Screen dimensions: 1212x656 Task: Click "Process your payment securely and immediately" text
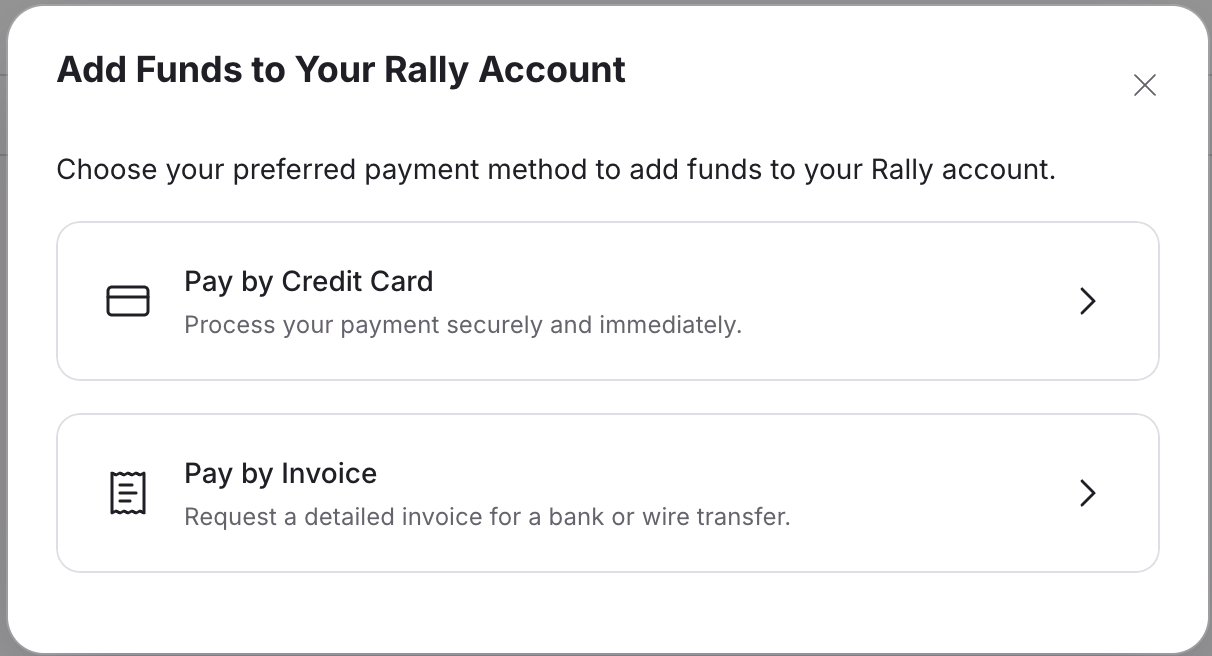[462, 325]
